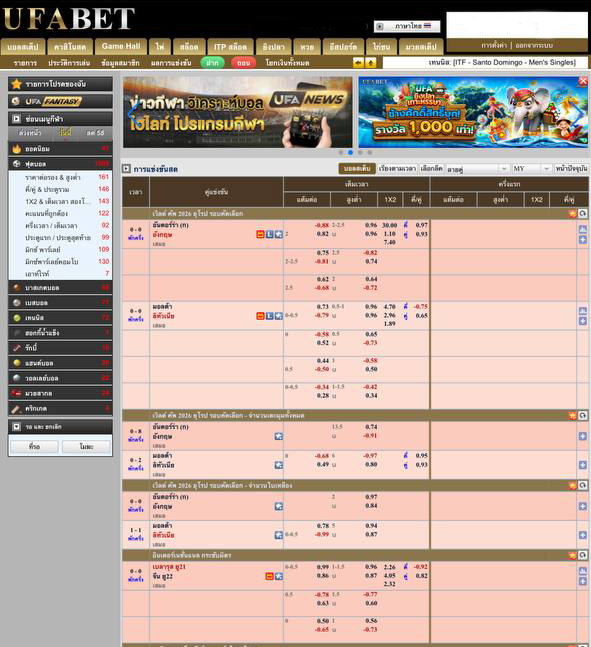Expand the ice hockey category row
This screenshot has height=647, width=591.
pyautogui.click(x=60, y=333)
